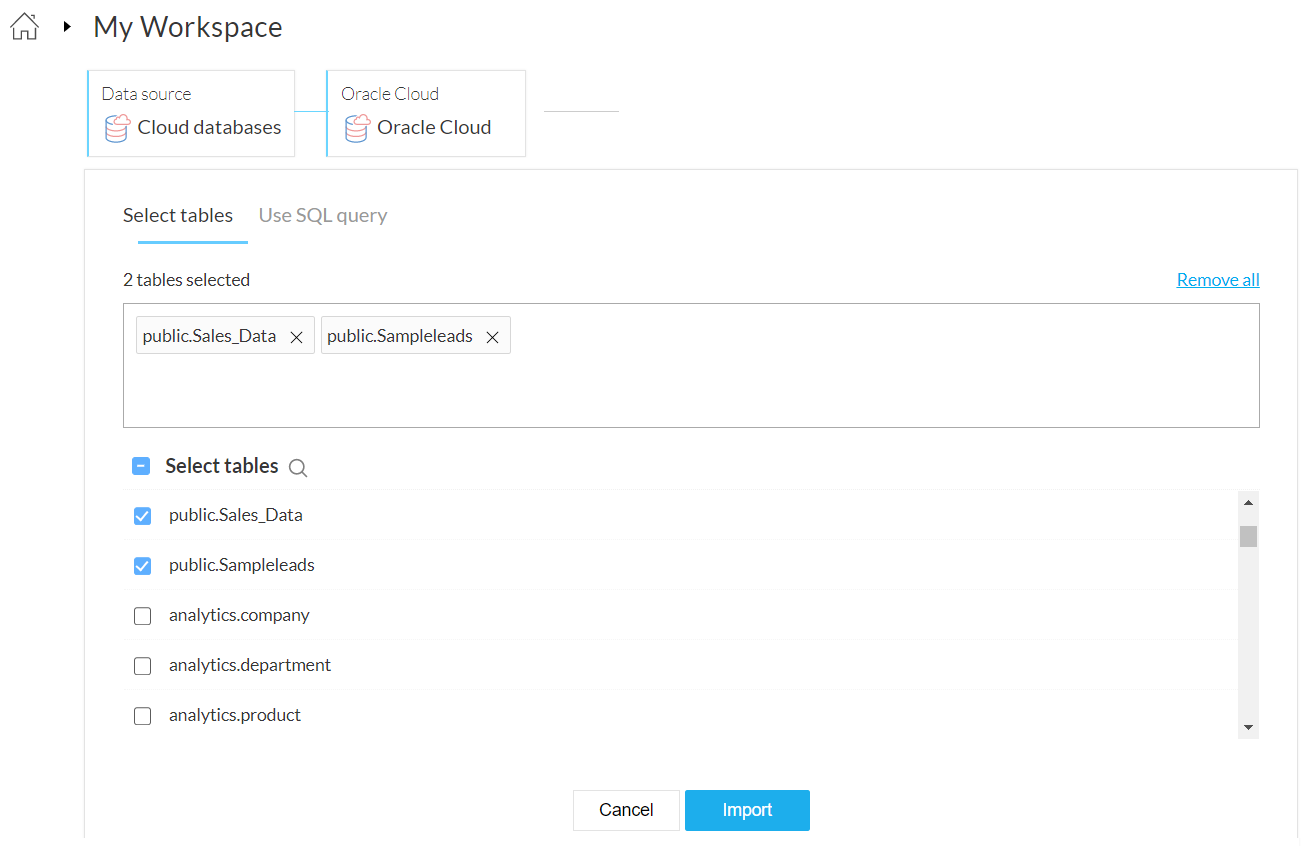Open the table search magnifier icon
The height and width of the screenshot is (846, 1307).
(x=297, y=467)
